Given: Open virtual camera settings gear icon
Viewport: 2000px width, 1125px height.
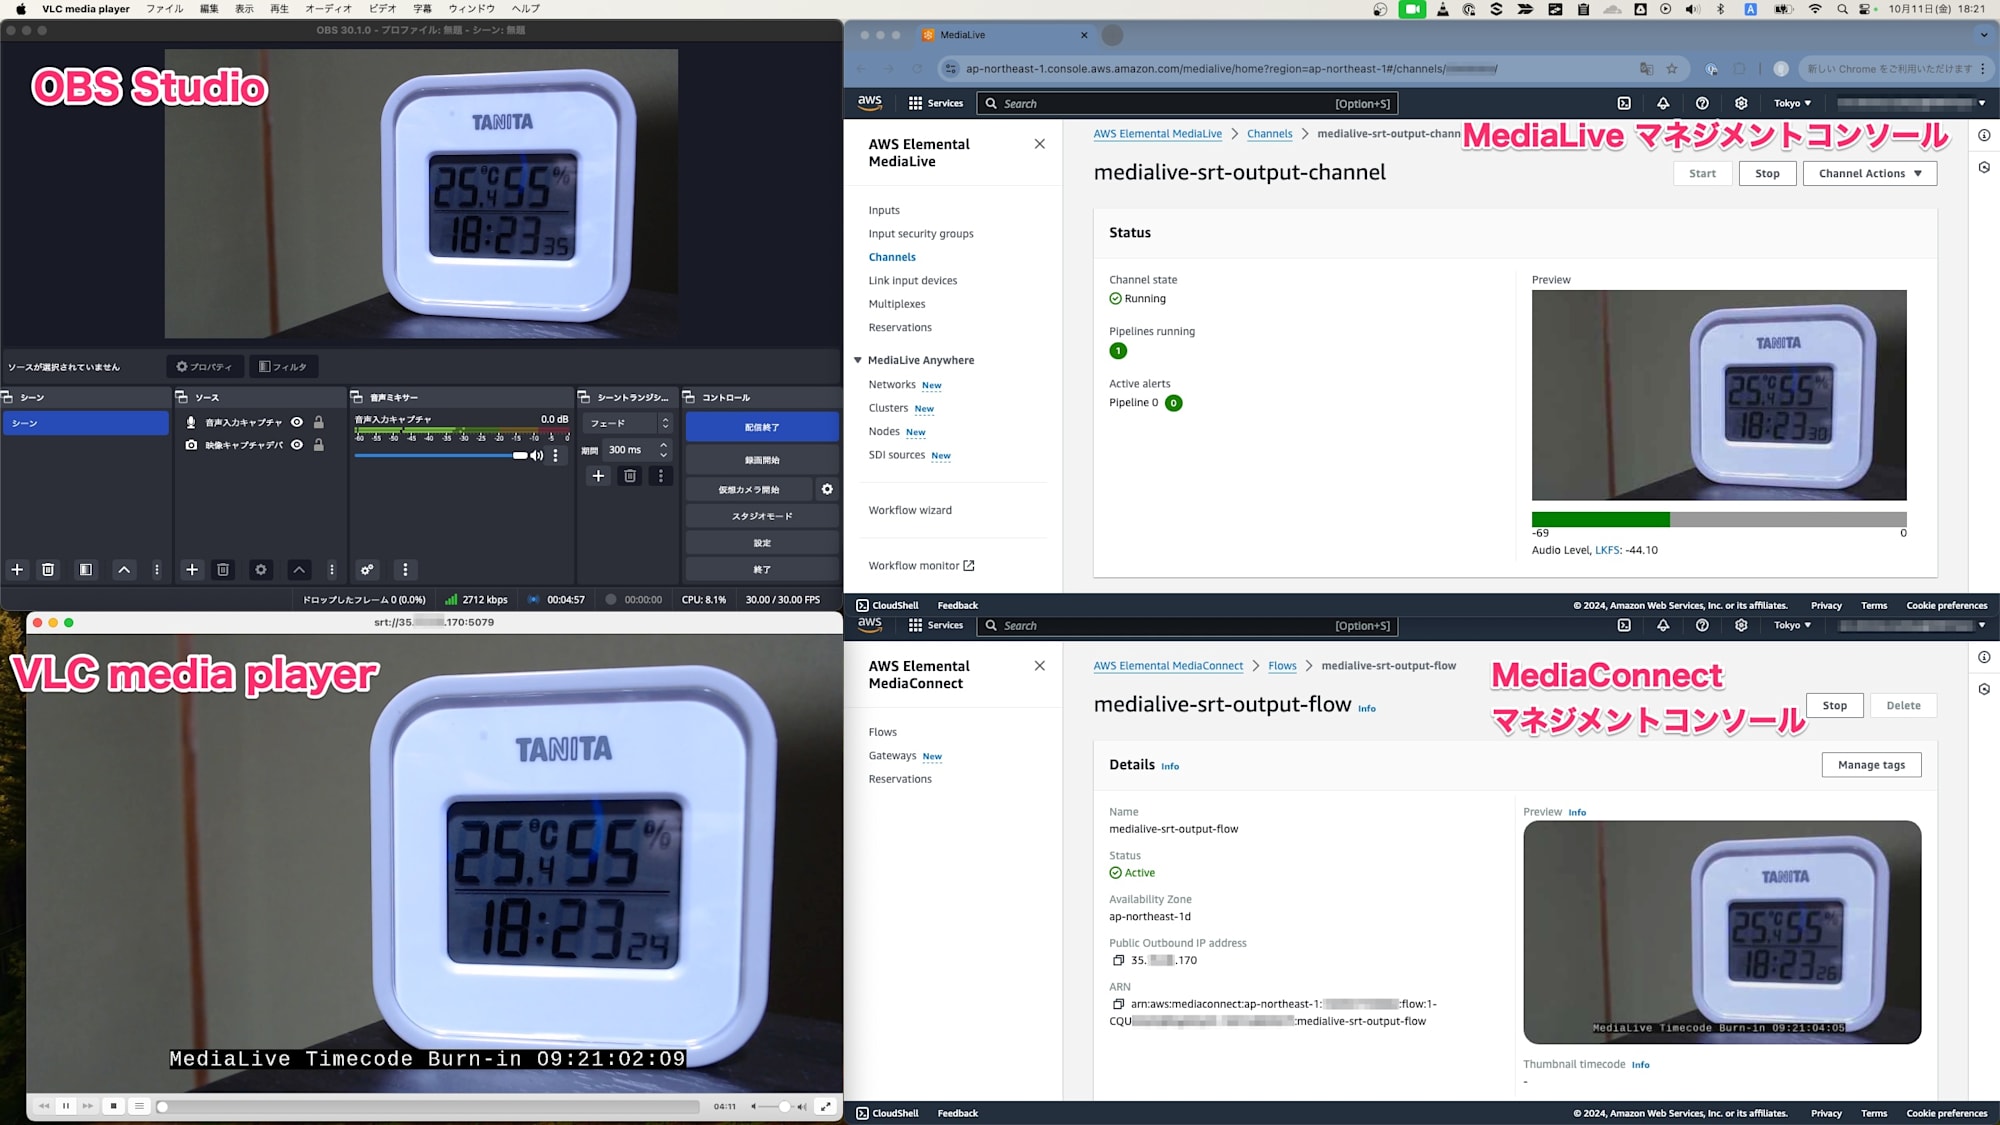Looking at the screenshot, I should tap(827, 490).
